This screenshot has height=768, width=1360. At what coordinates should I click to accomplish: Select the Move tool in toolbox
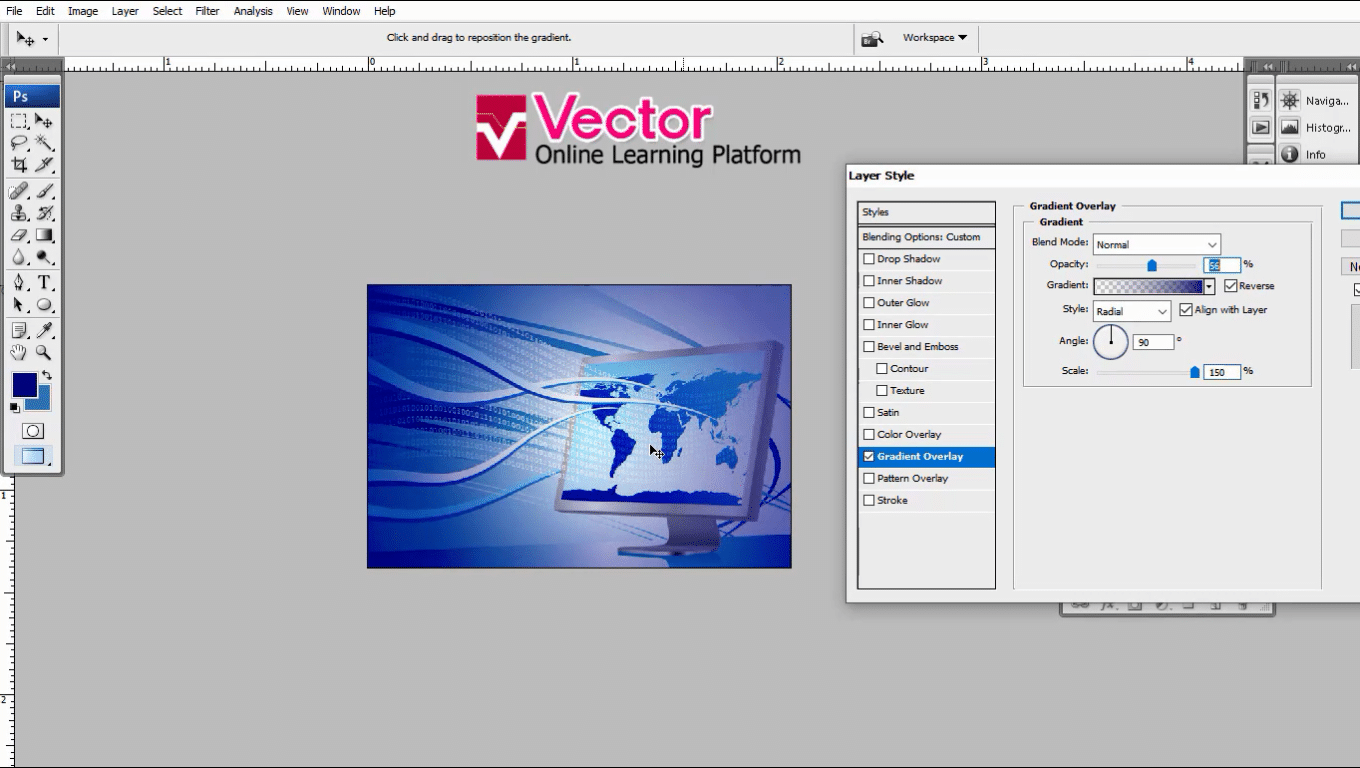tap(44, 121)
